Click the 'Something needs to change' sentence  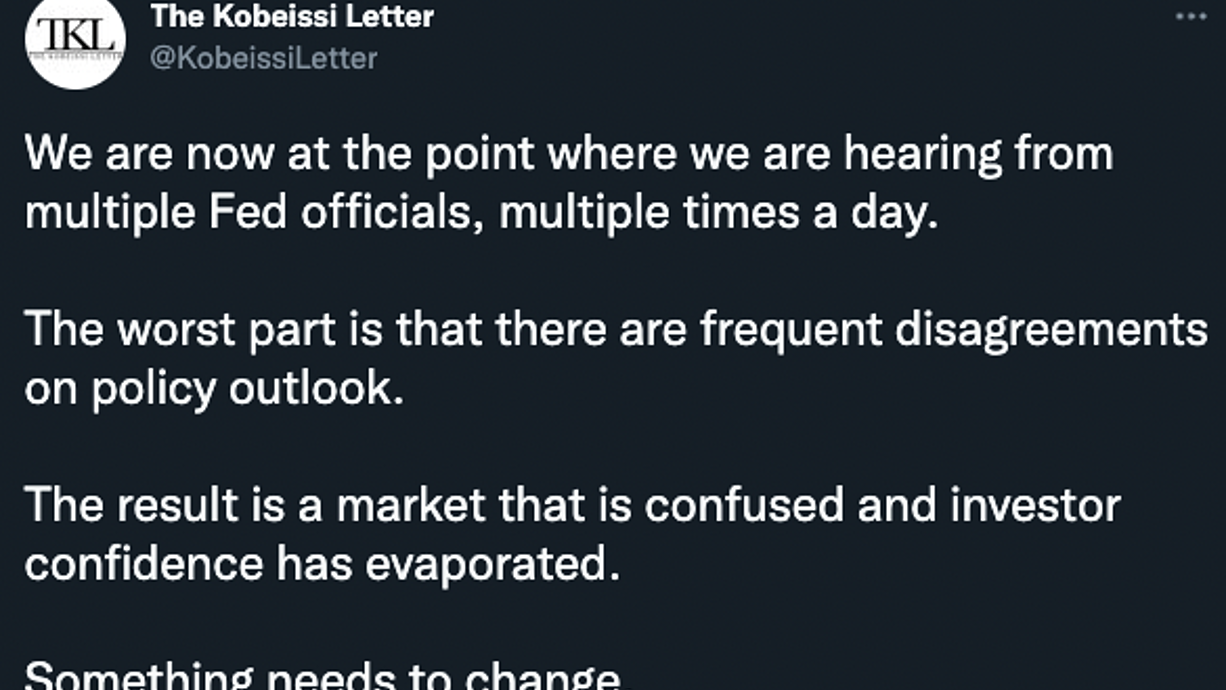322,676
